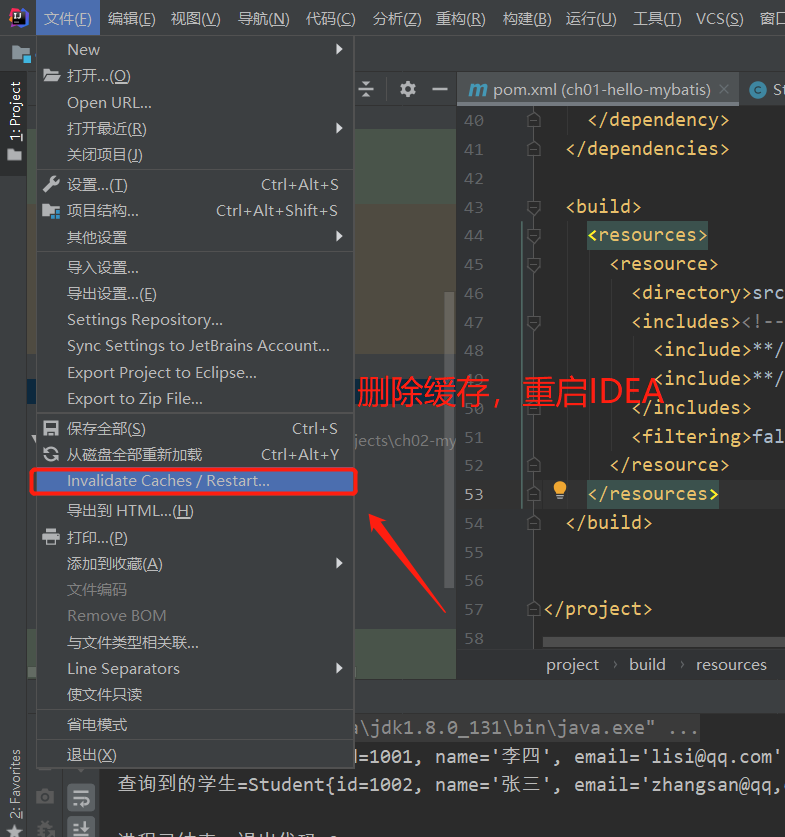The width and height of the screenshot is (785, 837).
Task: Click the class icon on the next editor tab
Action: tap(758, 90)
